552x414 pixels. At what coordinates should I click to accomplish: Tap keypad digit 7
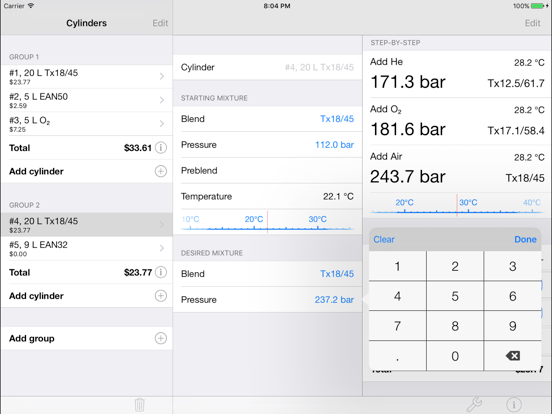[397, 326]
